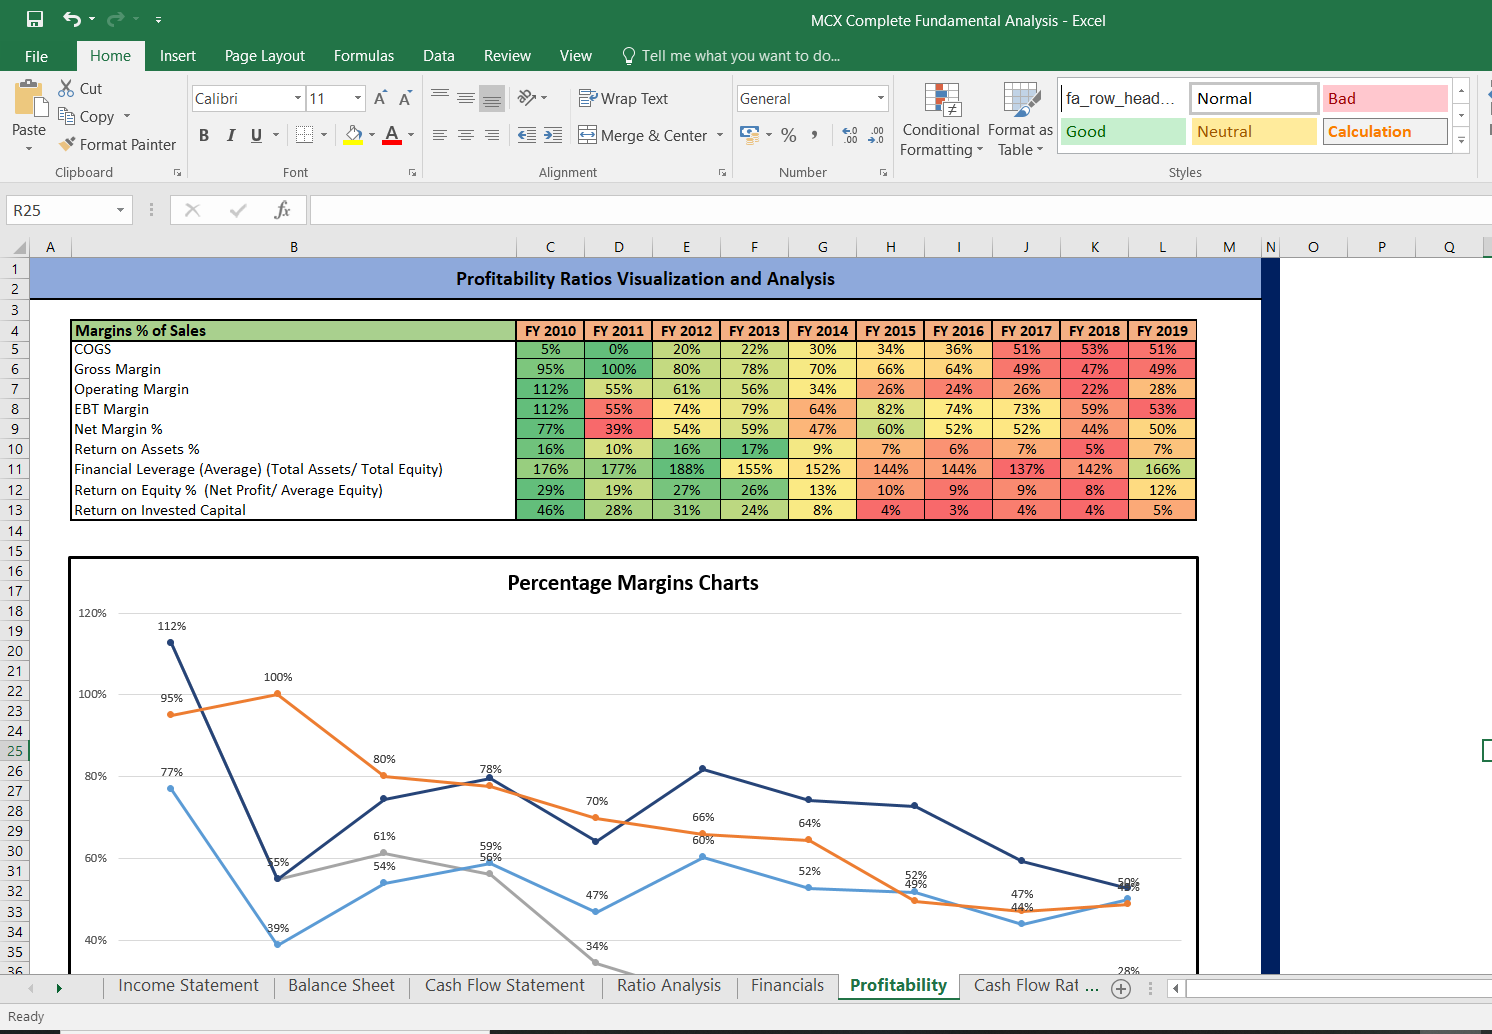Viewport: 1492px width, 1034px height.
Task: Toggle bold formatting
Action: (204, 135)
